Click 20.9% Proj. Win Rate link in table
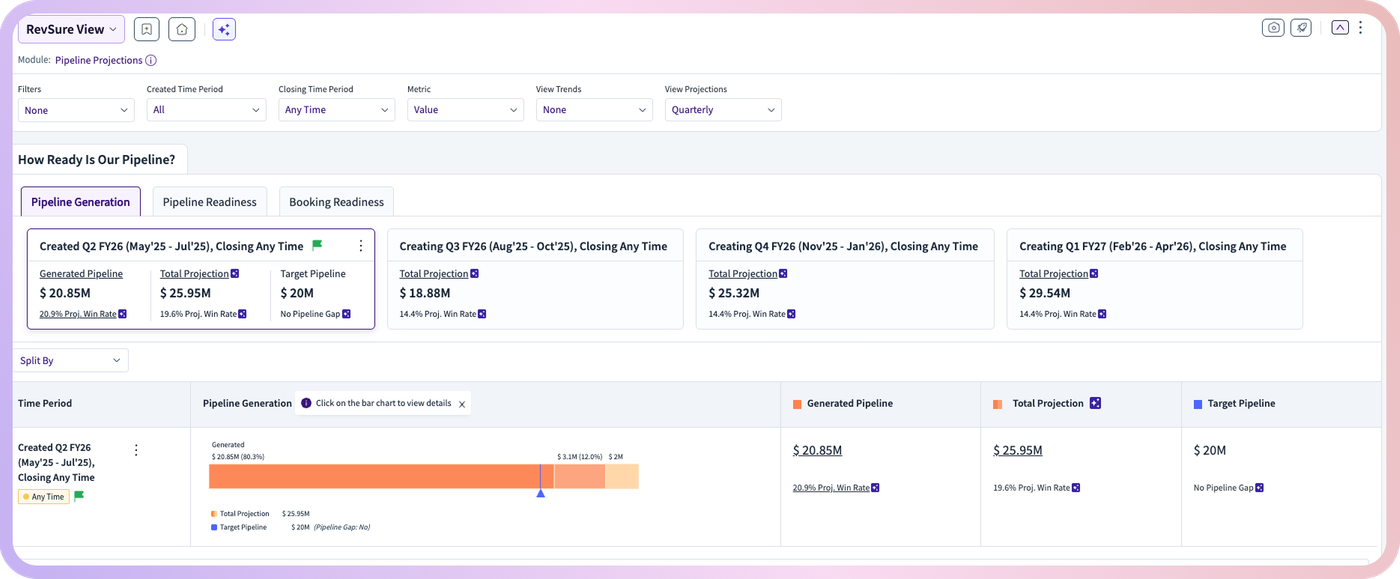The width and height of the screenshot is (1400, 579). point(831,488)
